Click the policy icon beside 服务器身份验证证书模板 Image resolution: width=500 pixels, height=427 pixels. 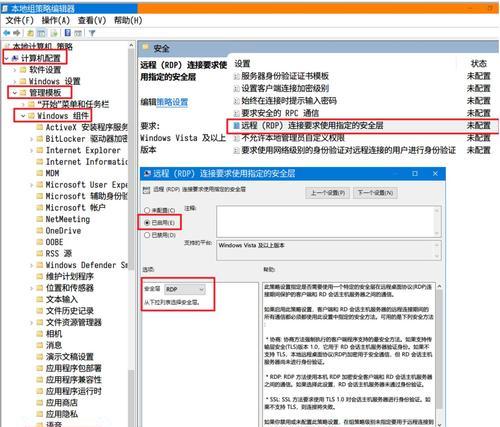coord(236,76)
